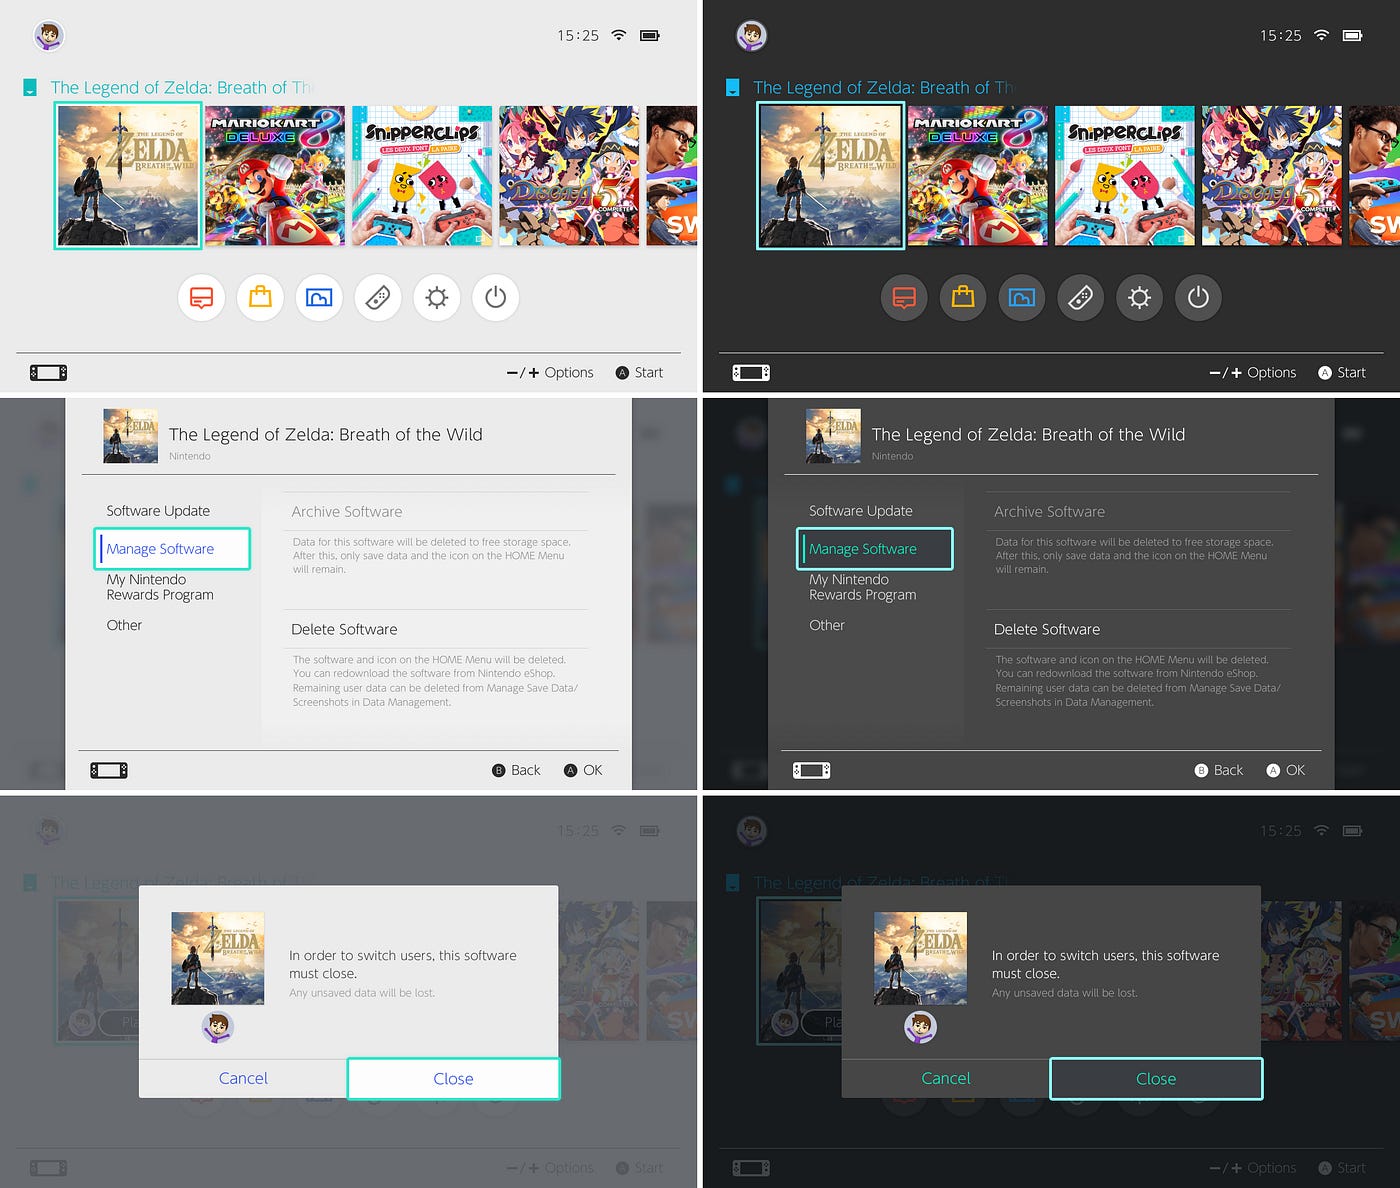Open Sleep Mode power icon on light home screen
1400x1188 pixels.
(496, 298)
